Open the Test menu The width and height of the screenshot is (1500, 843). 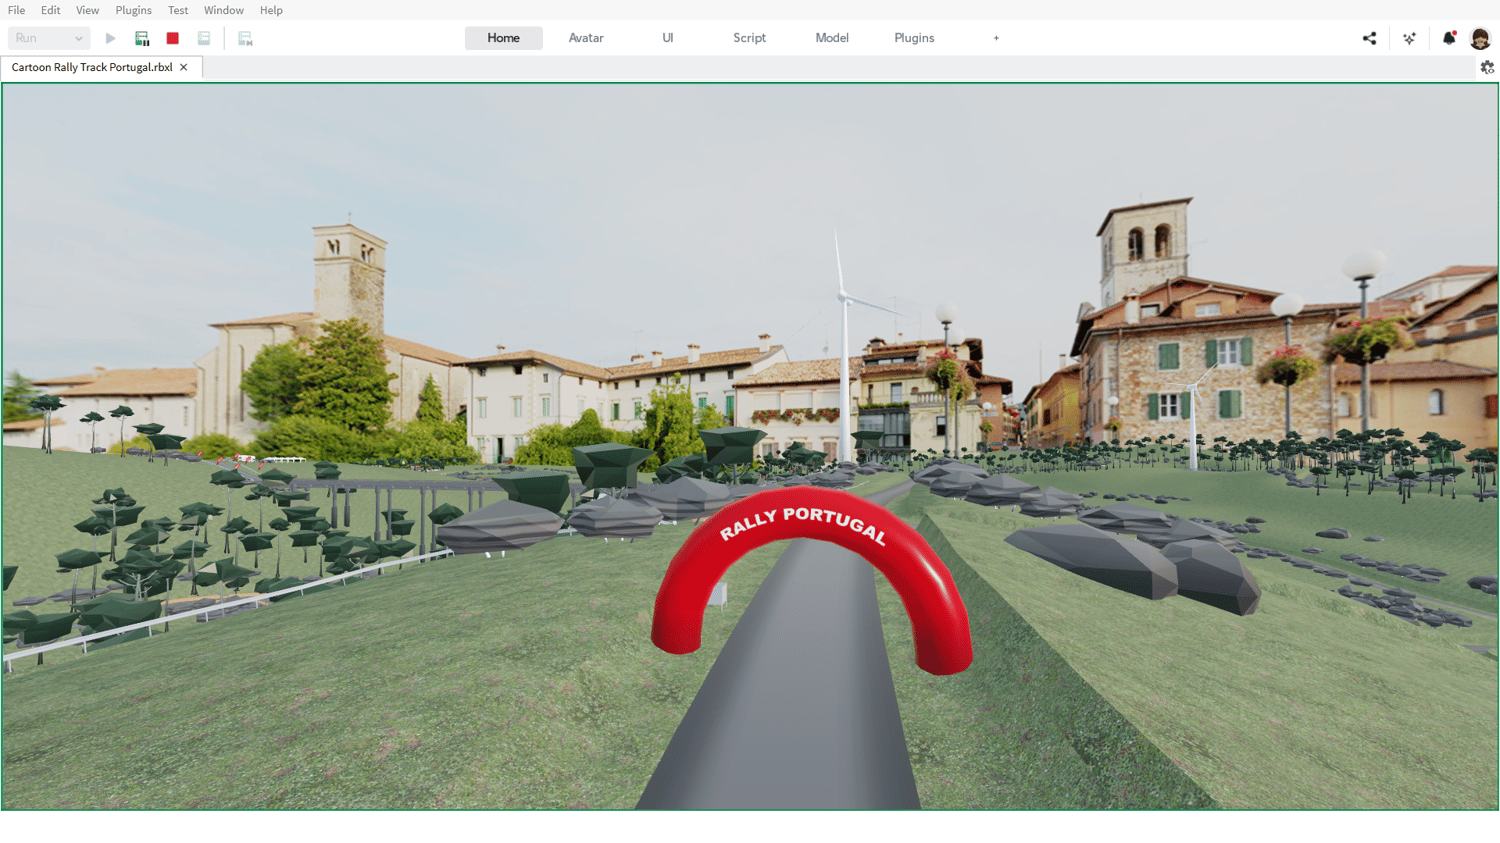[178, 10]
